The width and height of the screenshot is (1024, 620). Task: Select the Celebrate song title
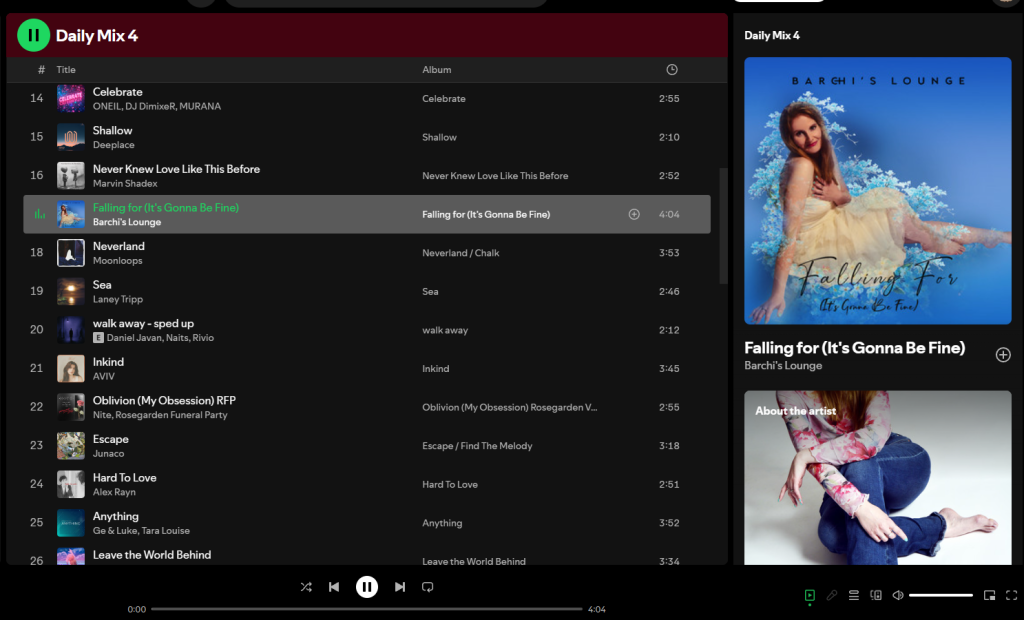pyautogui.click(x=118, y=92)
